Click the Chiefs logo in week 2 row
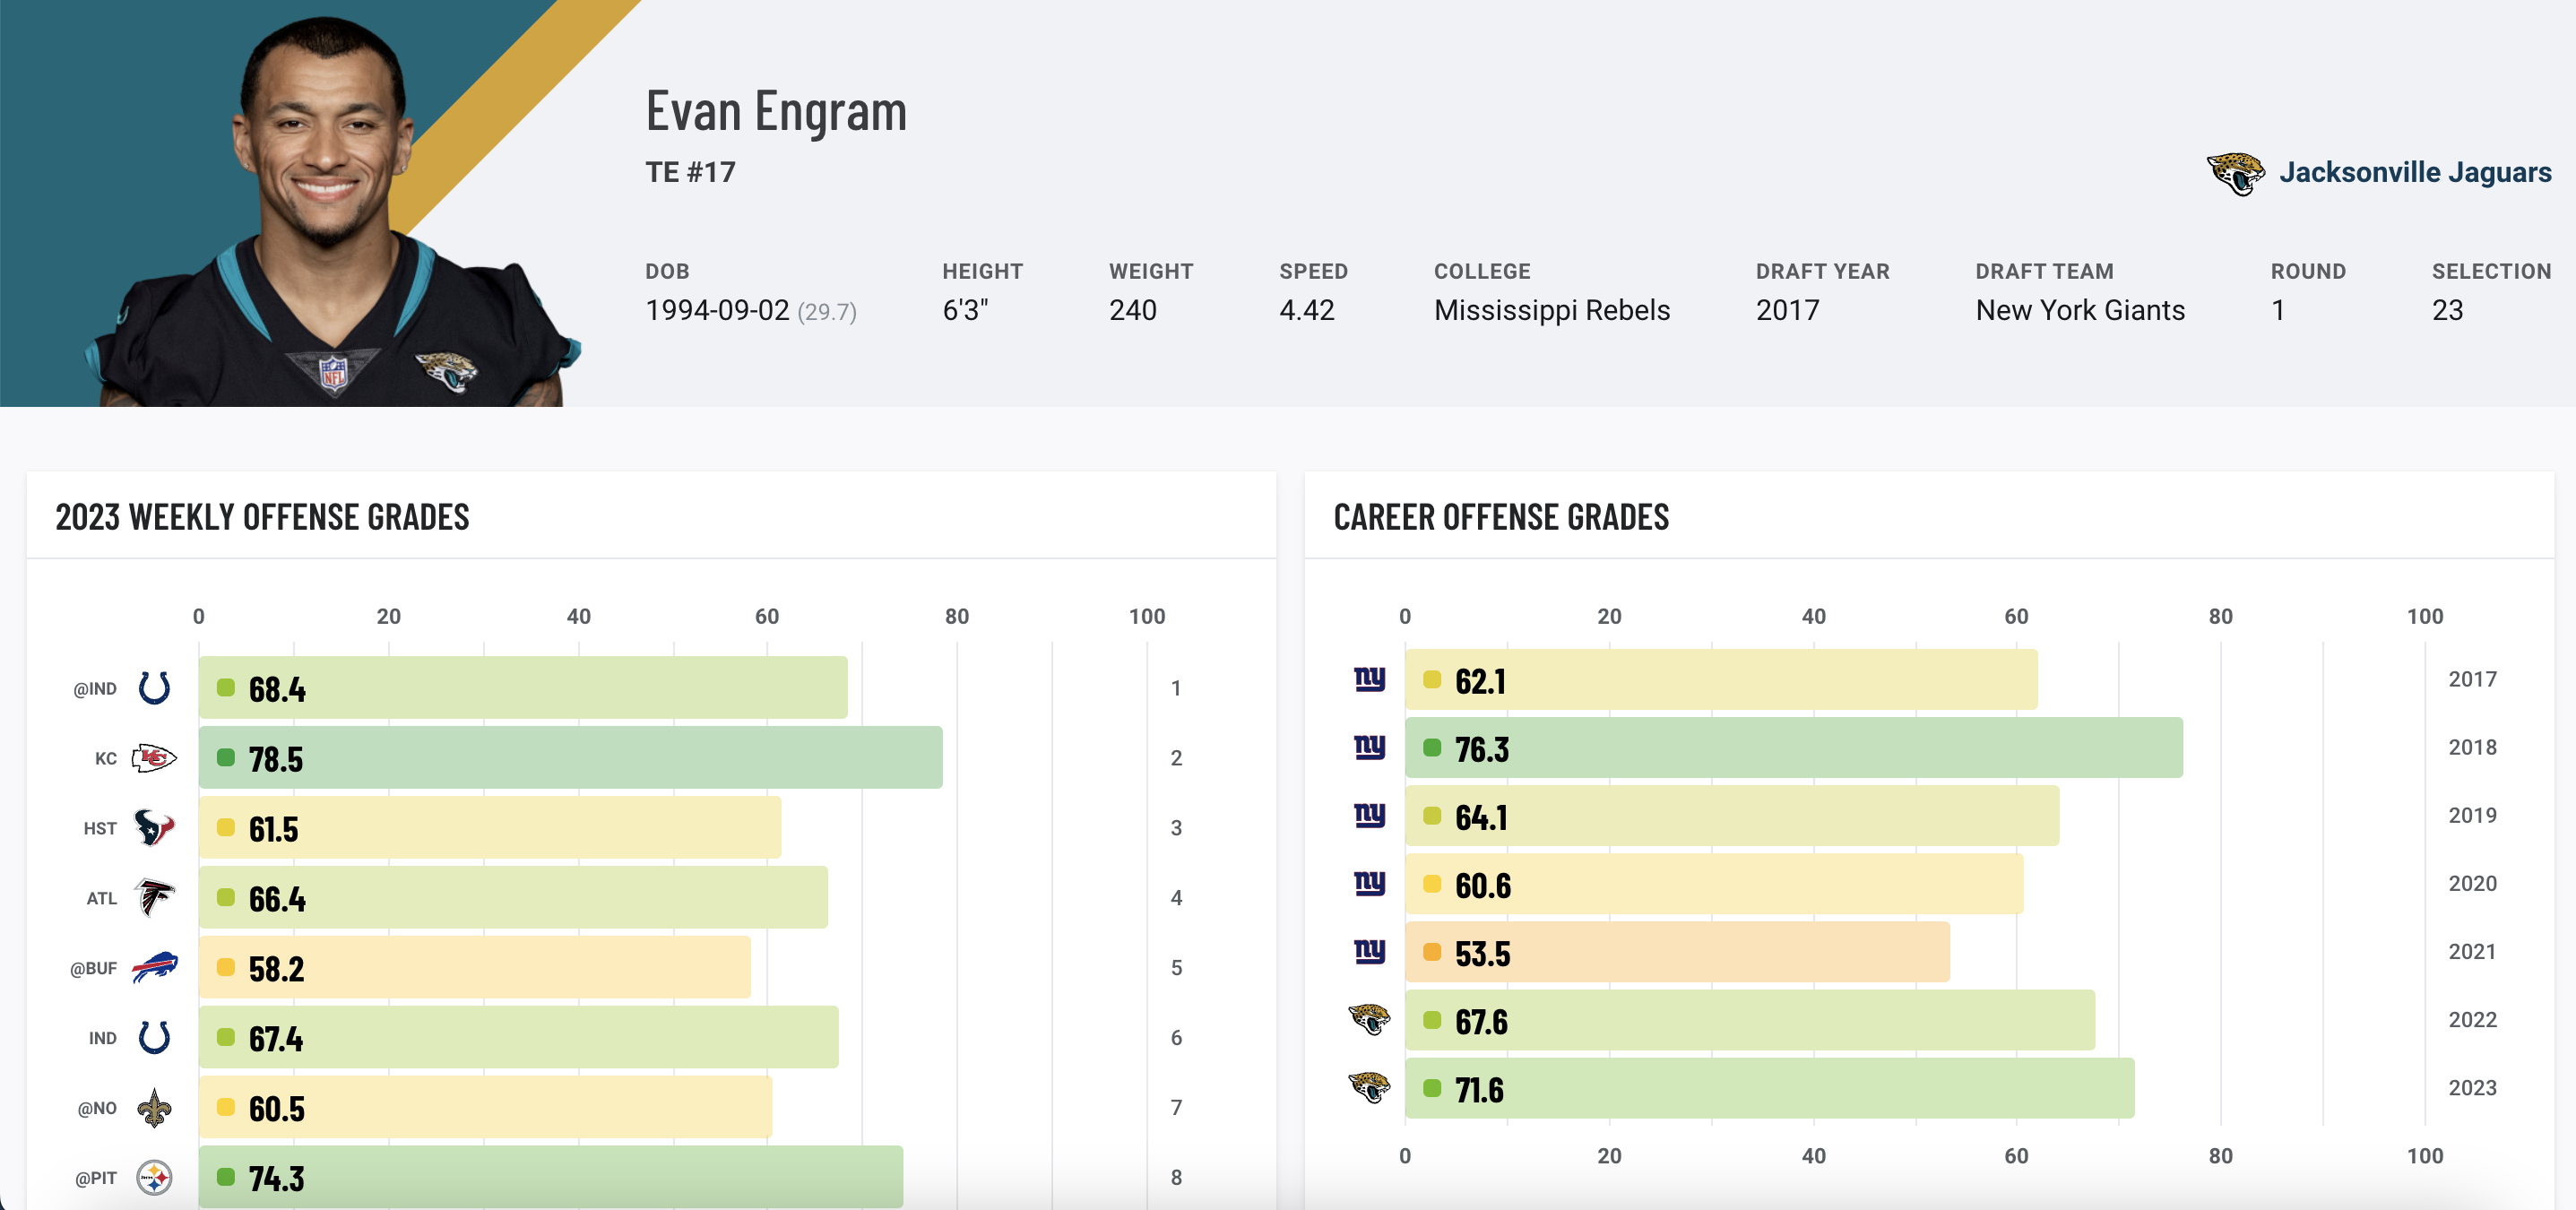Screen dimensions: 2576x1210 pos(154,758)
